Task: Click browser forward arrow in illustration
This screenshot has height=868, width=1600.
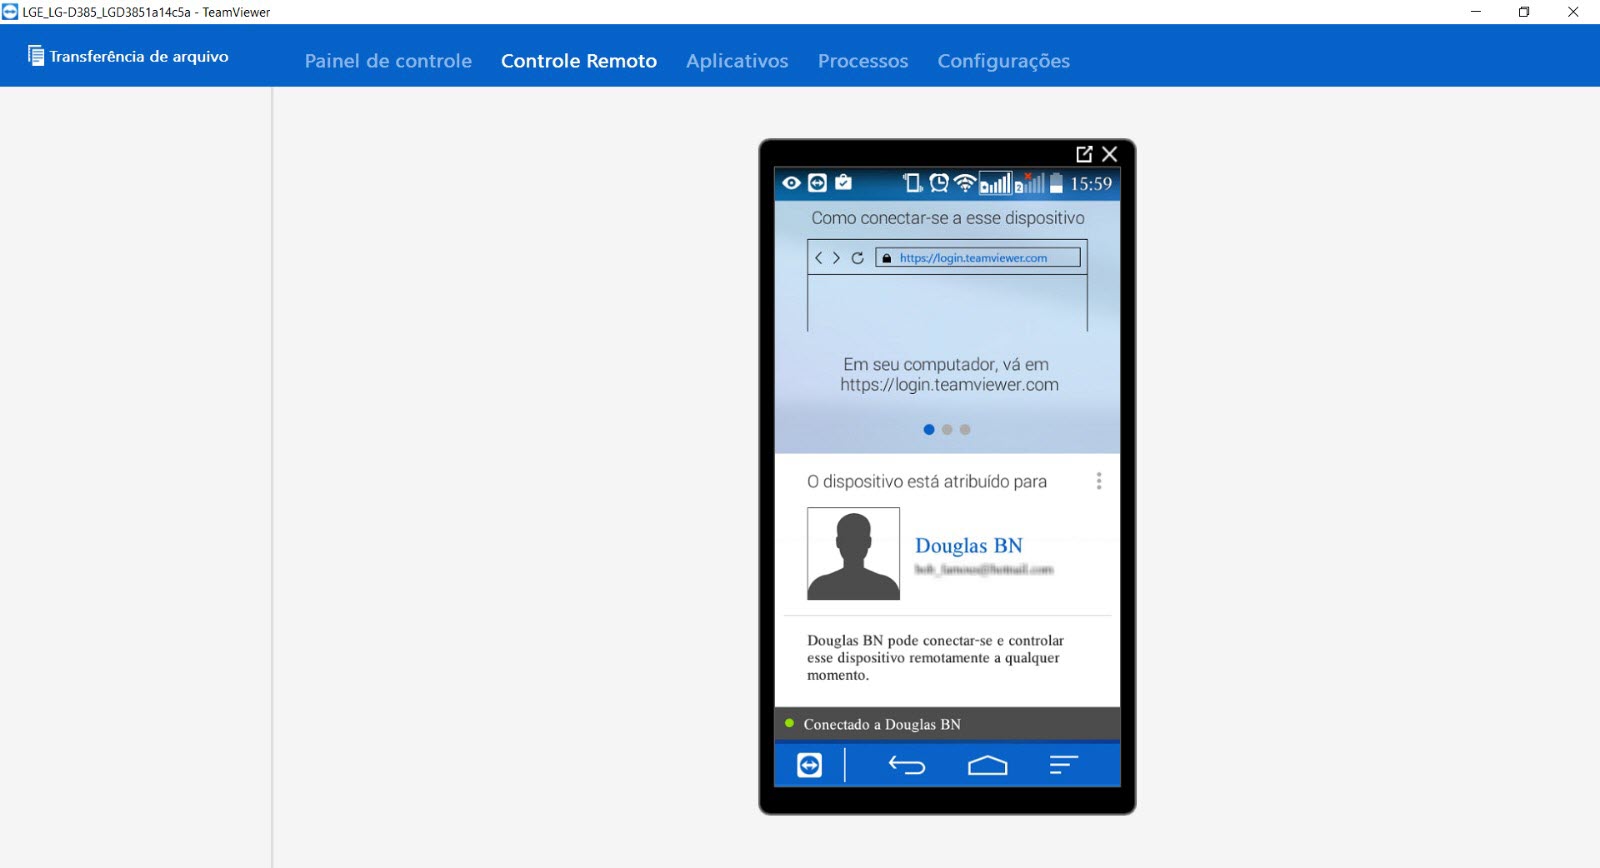Action: [x=836, y=258]
